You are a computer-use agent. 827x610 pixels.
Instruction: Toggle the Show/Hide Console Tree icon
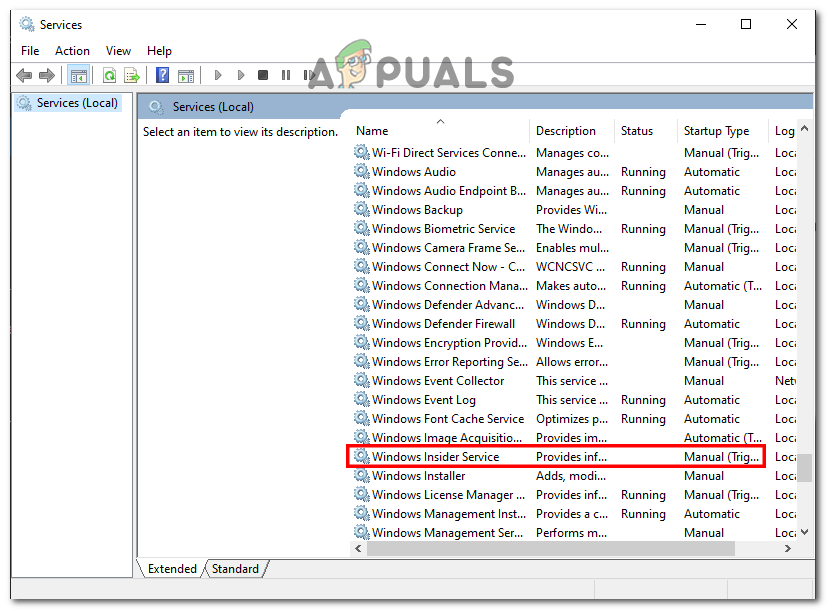pyautogui.click(x=78, y=74)
